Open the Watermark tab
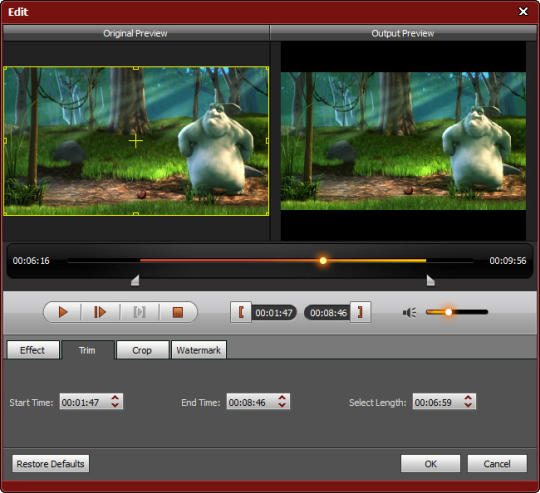This screenshot has width=540, height=493. click(199, 350)
